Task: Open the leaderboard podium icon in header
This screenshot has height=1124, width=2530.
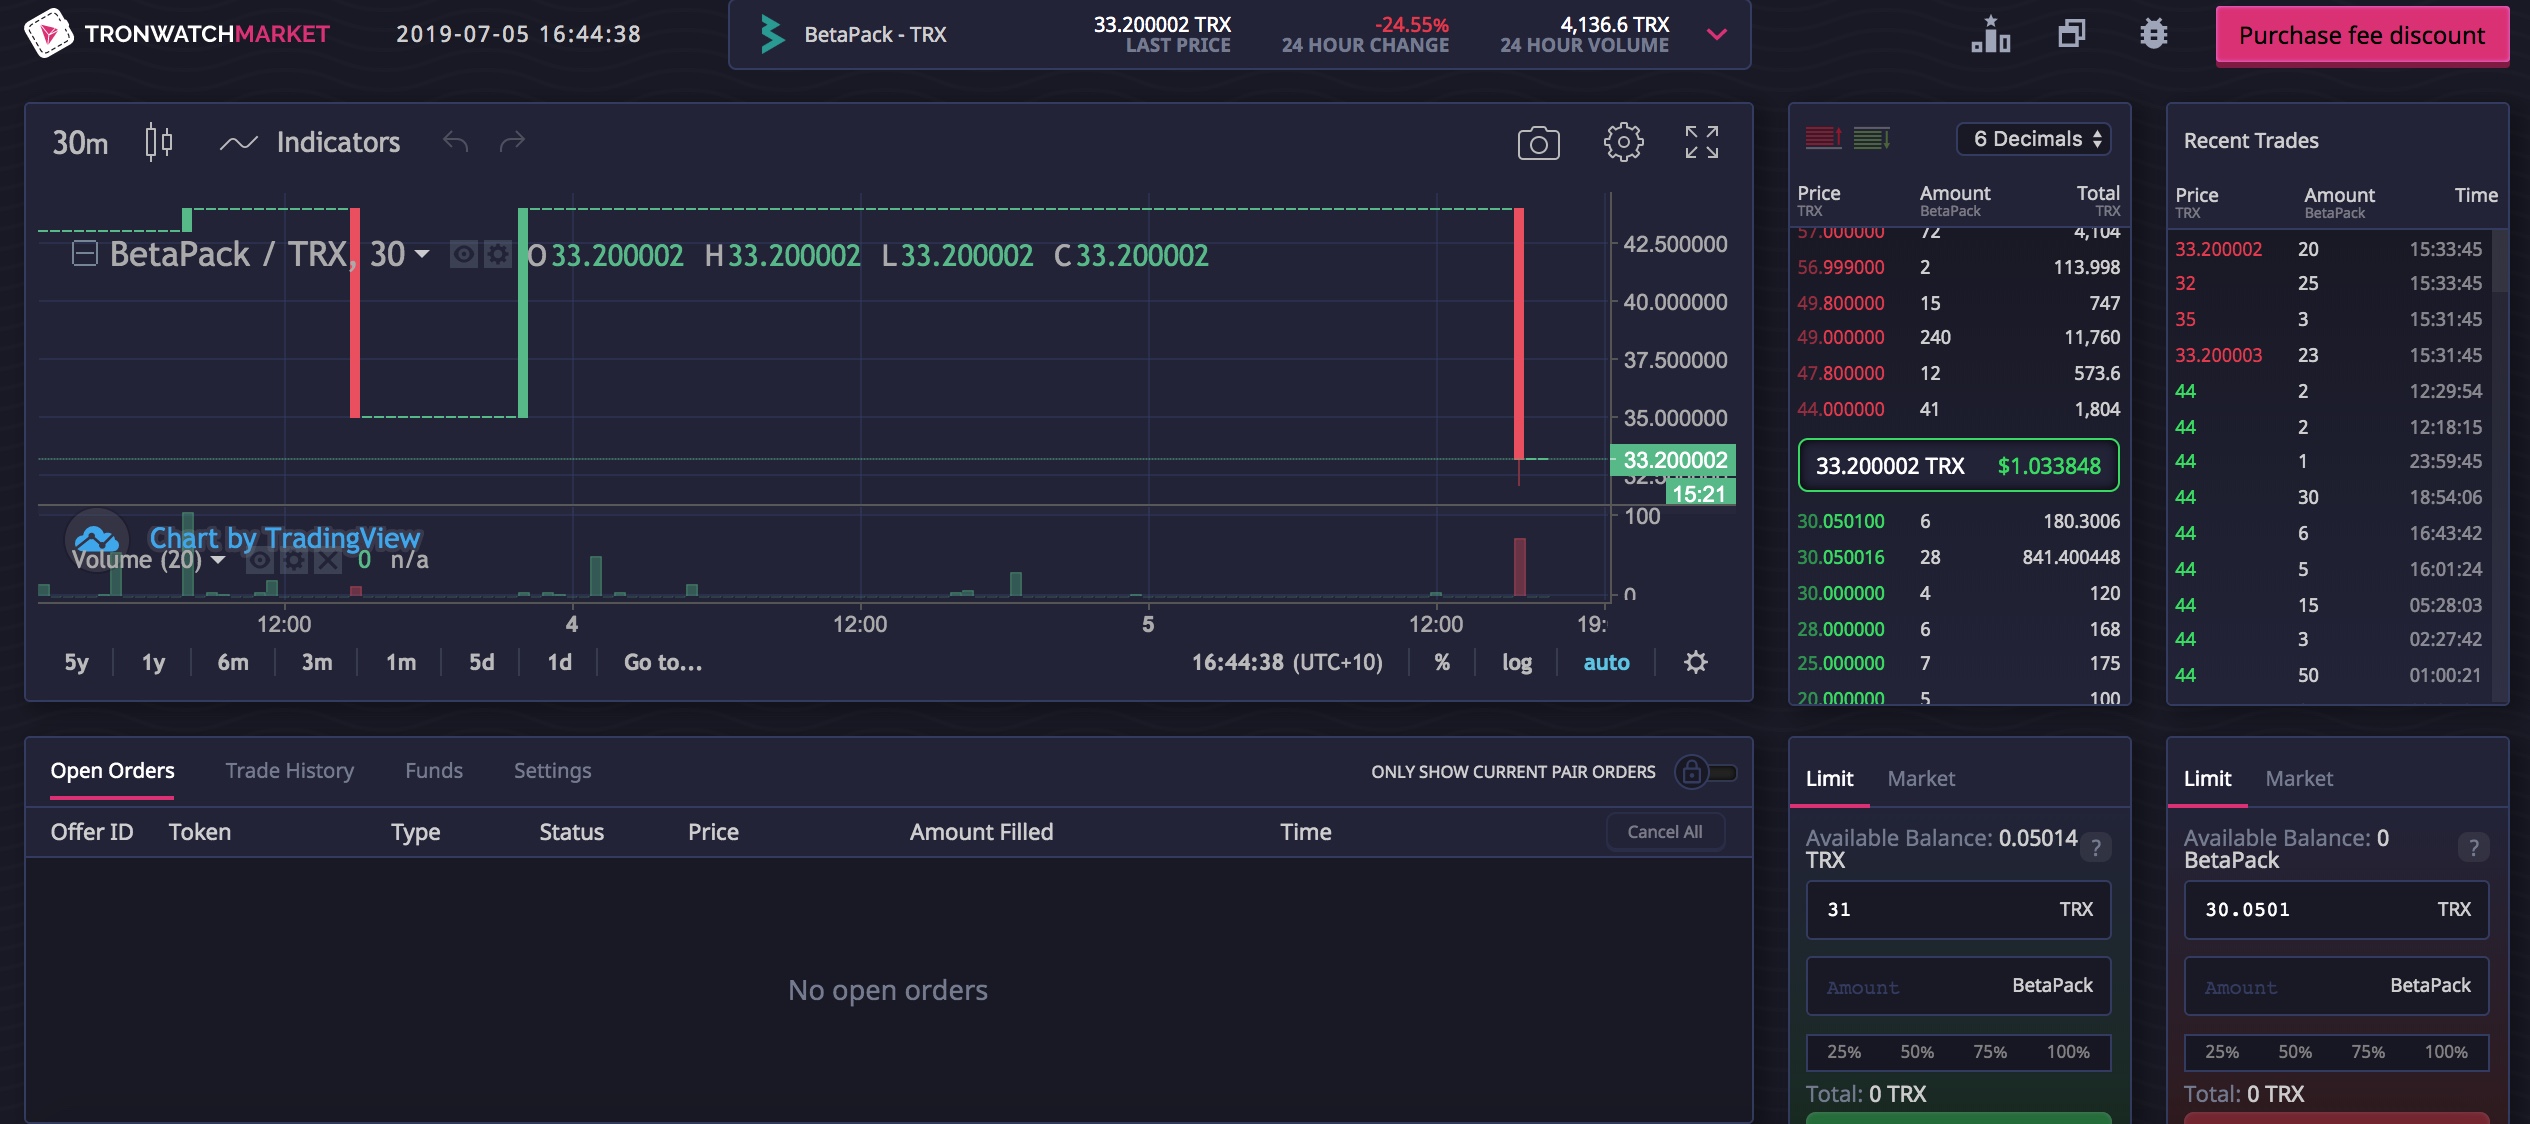Action: point(1990,34)
